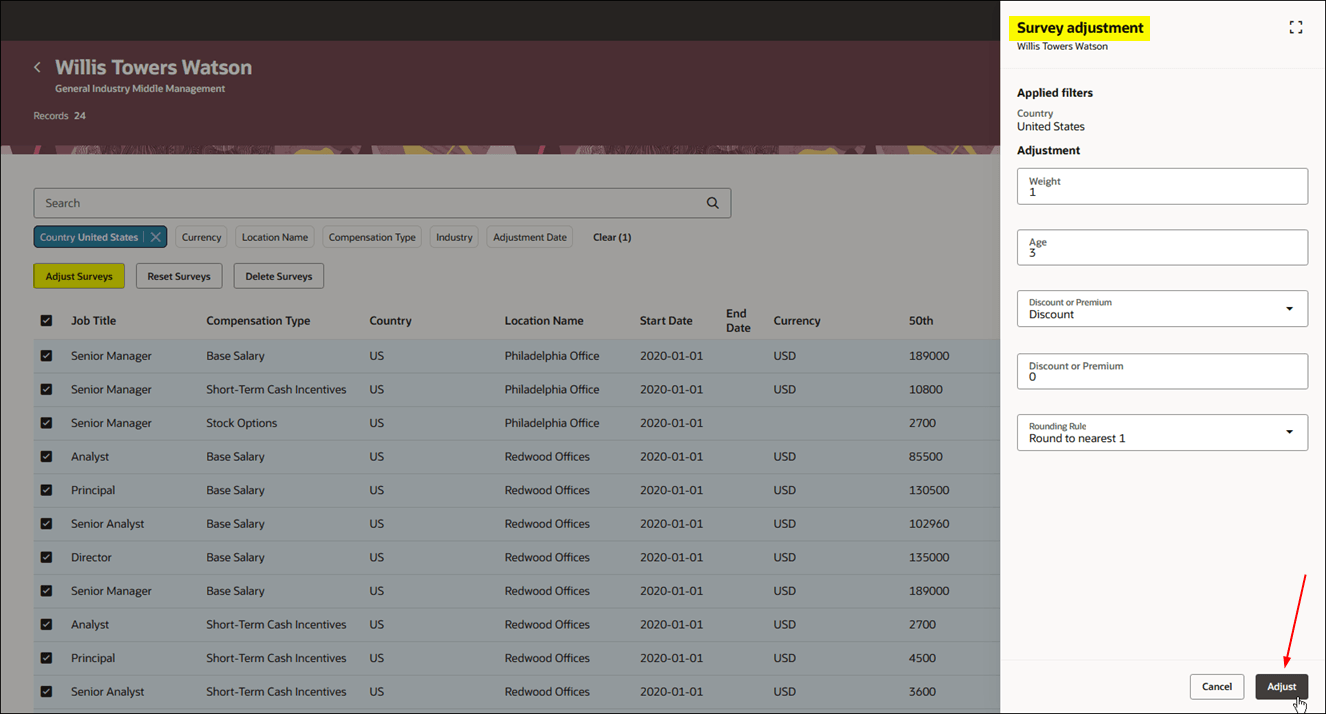Select the 10800 value in the 50th column
Viewport: 1326px width, 714px height.
(x=926, y=389)
